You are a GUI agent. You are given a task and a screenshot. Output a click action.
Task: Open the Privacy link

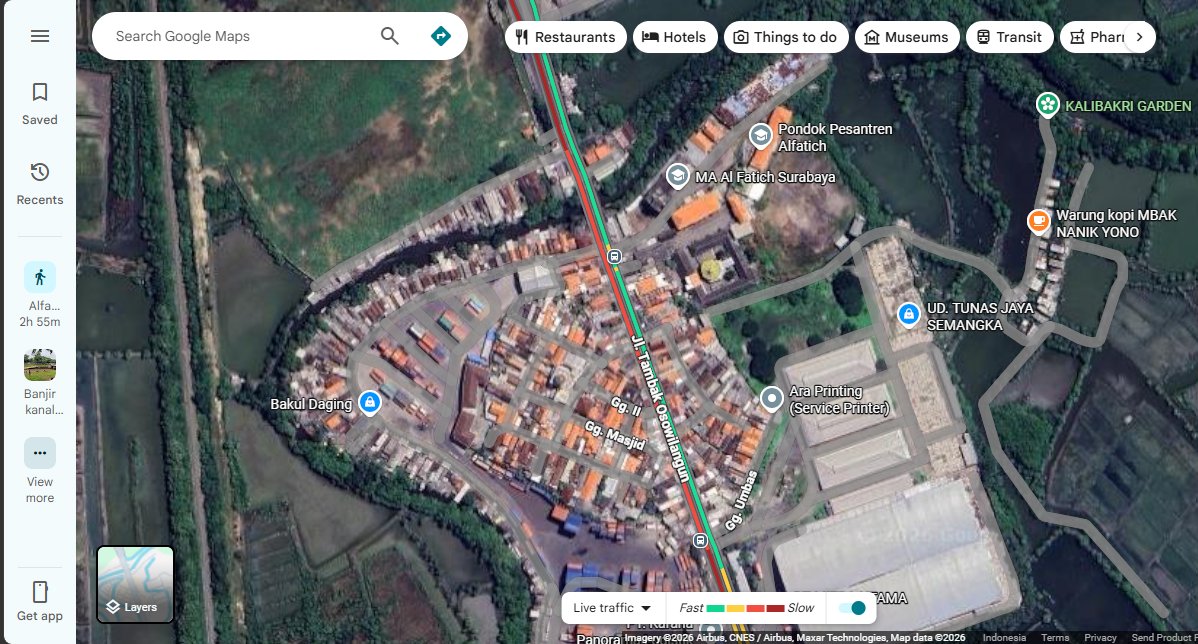(1100, 637)
